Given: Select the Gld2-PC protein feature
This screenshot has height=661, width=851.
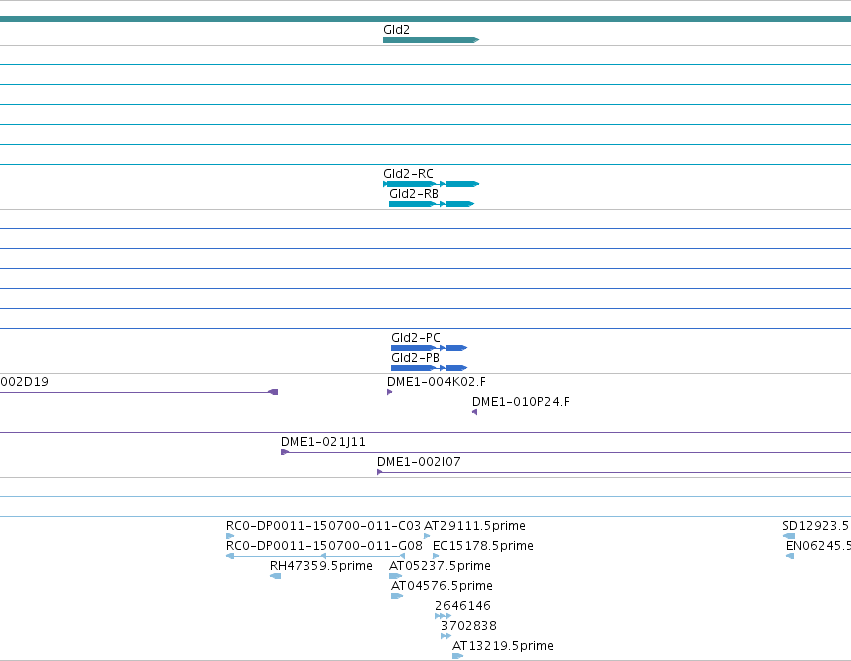Looking at the screenshot, I should (x=429, y=348).
